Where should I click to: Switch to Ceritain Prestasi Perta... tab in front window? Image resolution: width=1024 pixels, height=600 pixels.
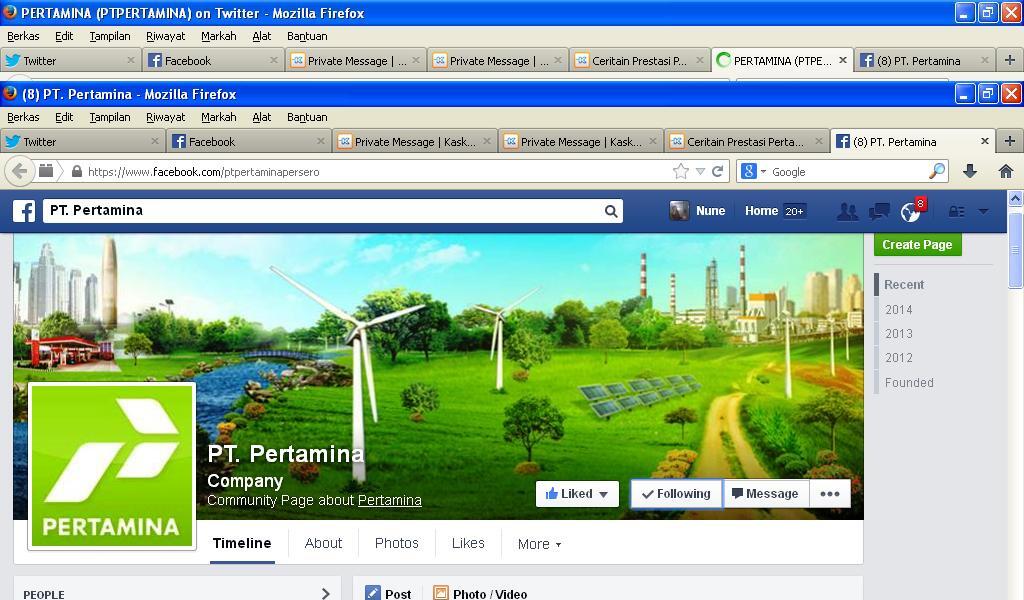(746, 141)
